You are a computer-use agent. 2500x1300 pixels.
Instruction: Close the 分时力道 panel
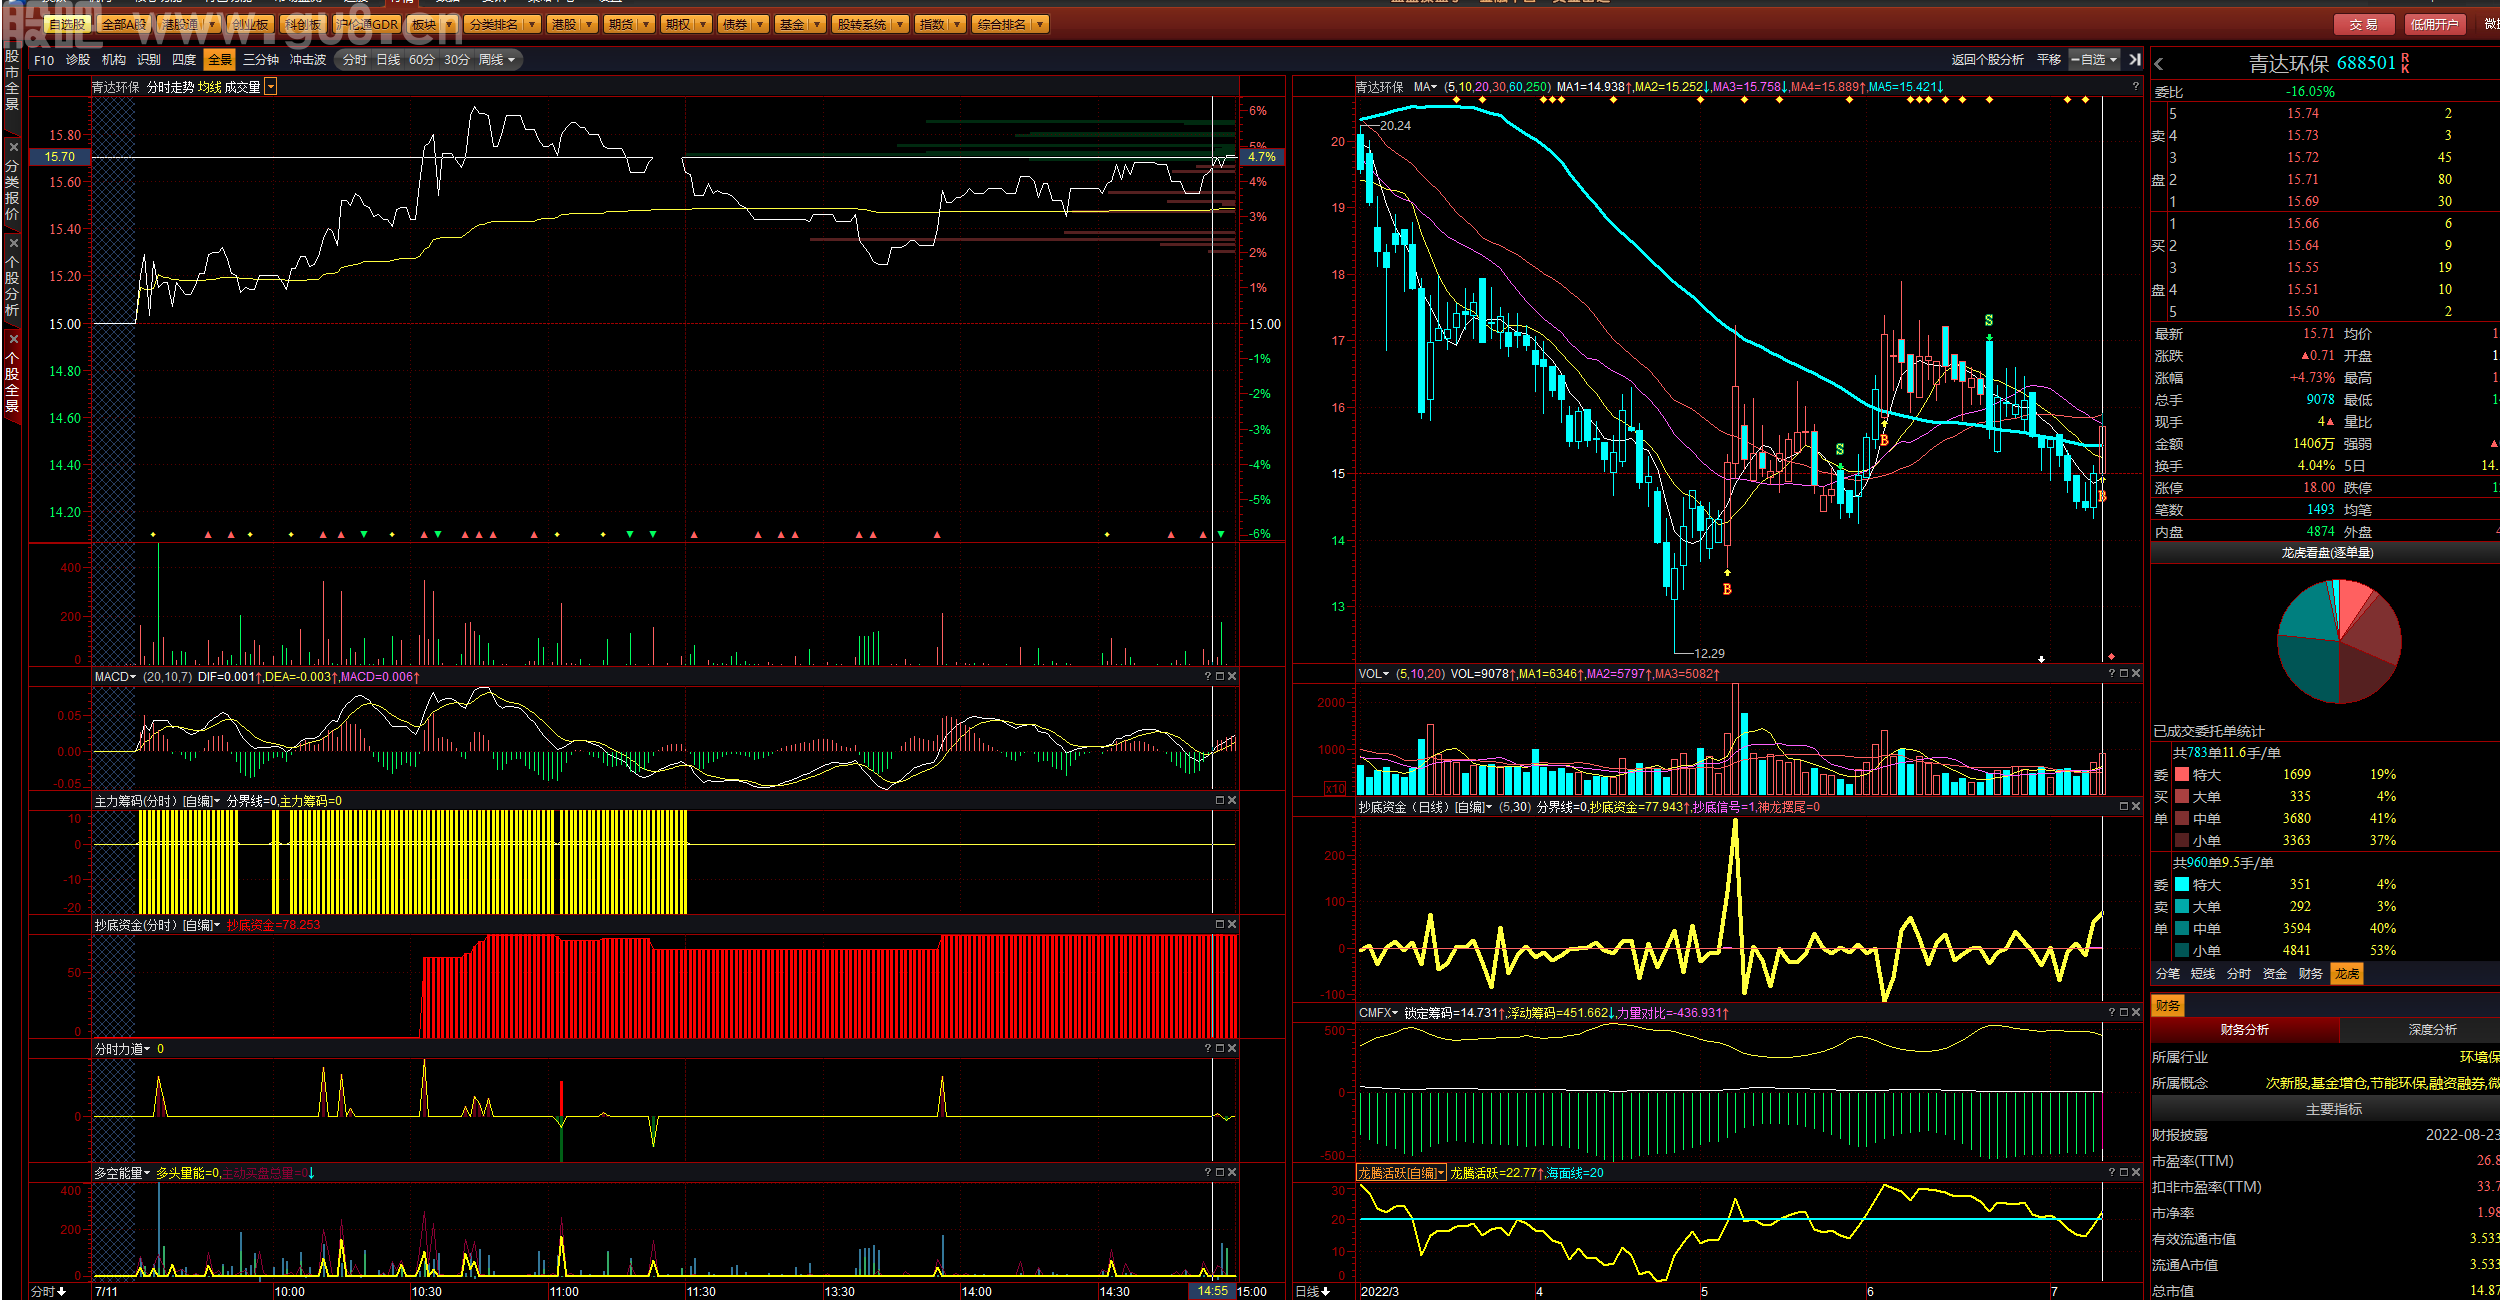coord(1232,1049)
